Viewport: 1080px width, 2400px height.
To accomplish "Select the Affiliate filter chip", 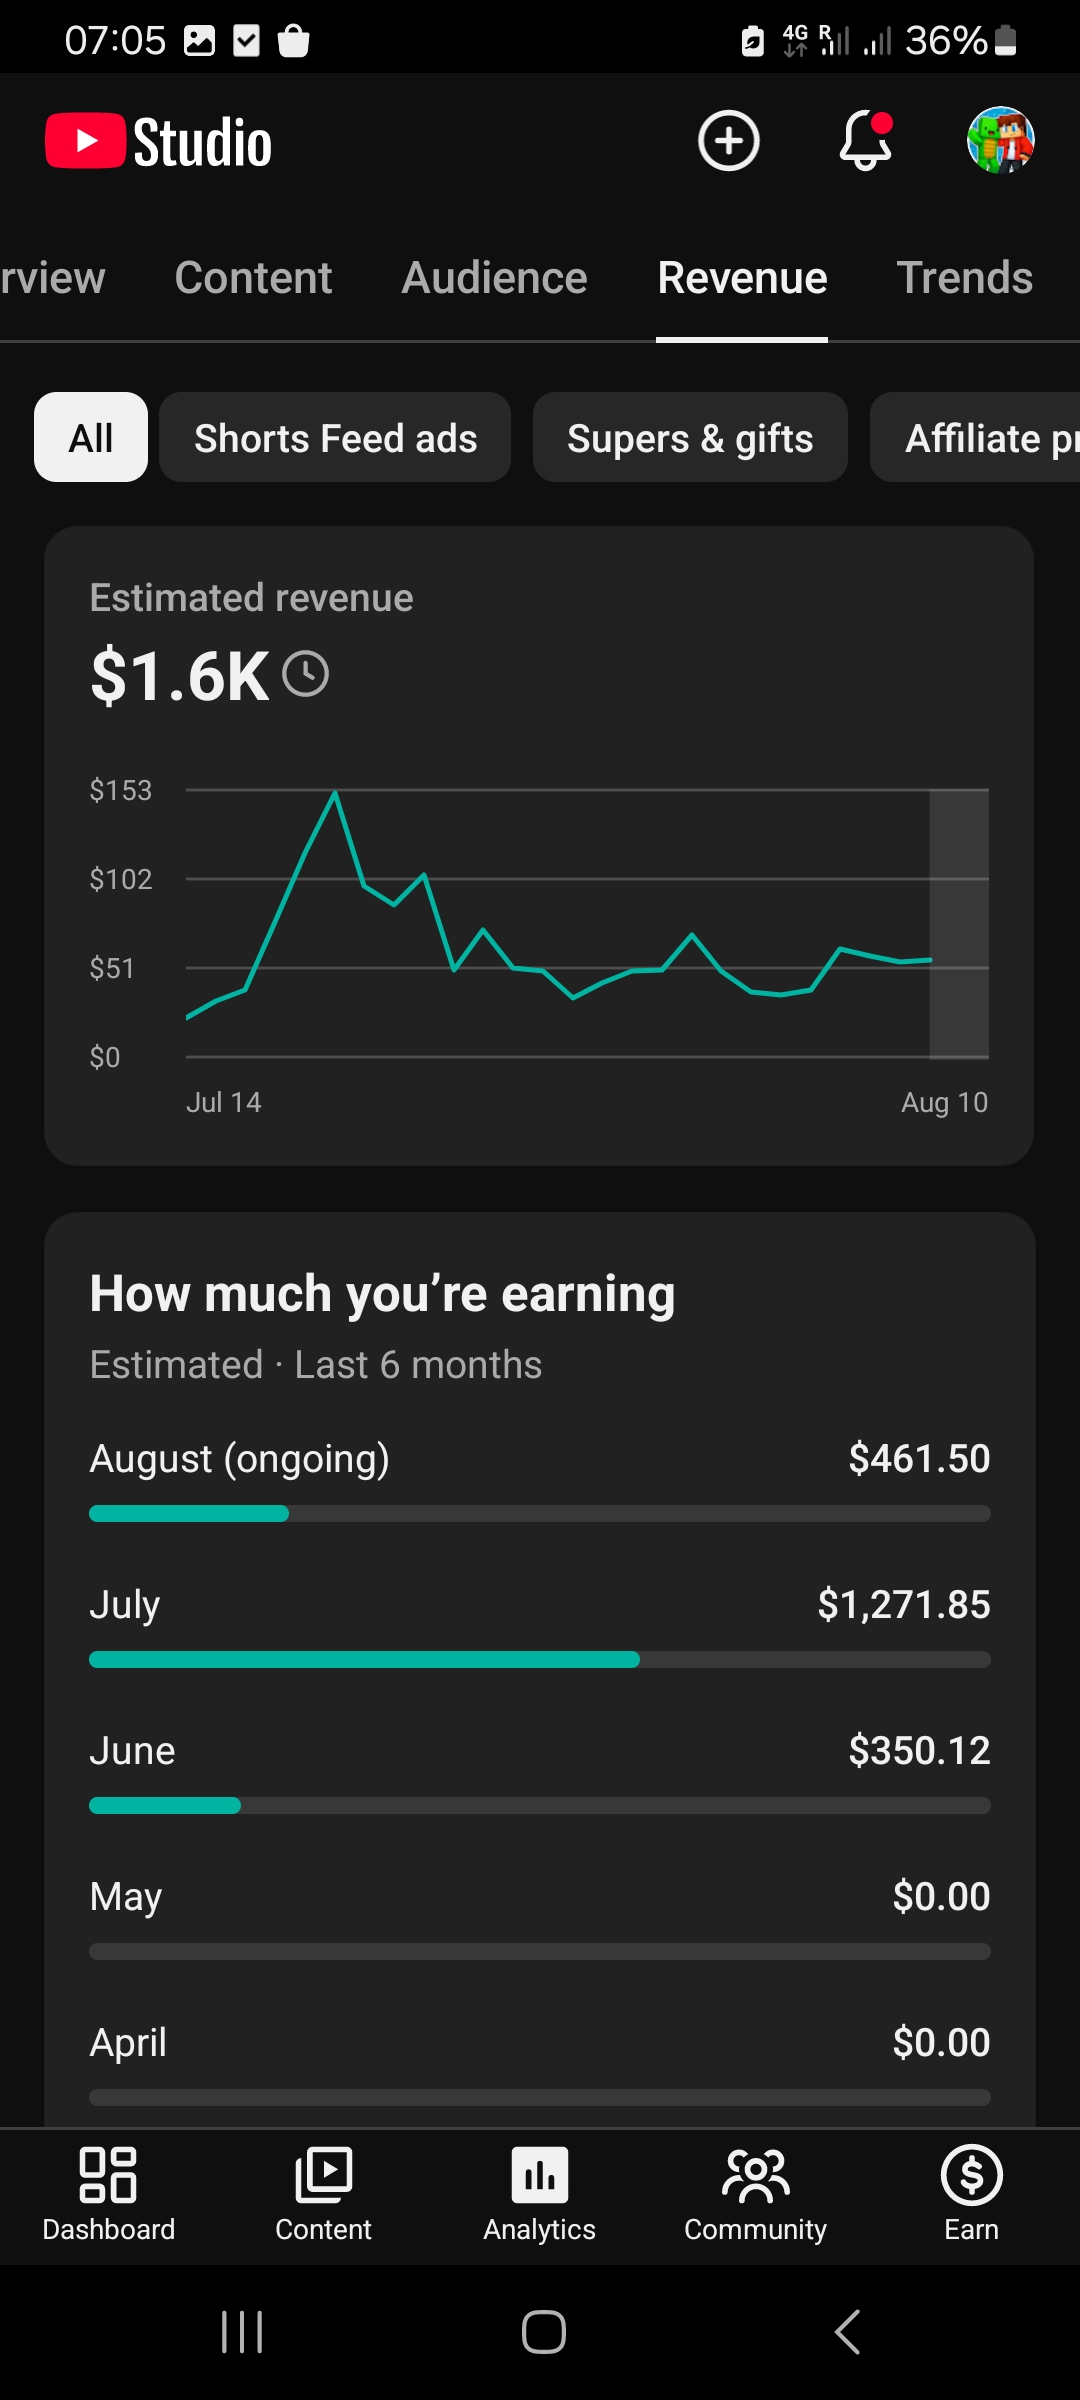I will [x=975, y=437].
